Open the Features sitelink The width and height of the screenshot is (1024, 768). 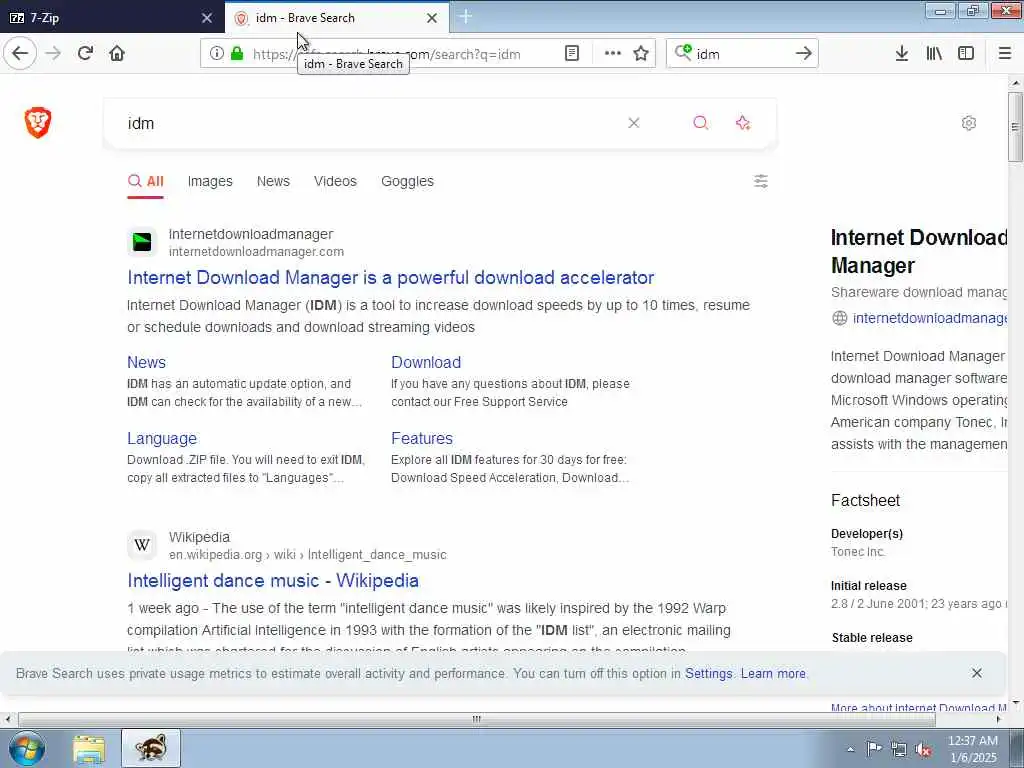[x=422, y=438]
